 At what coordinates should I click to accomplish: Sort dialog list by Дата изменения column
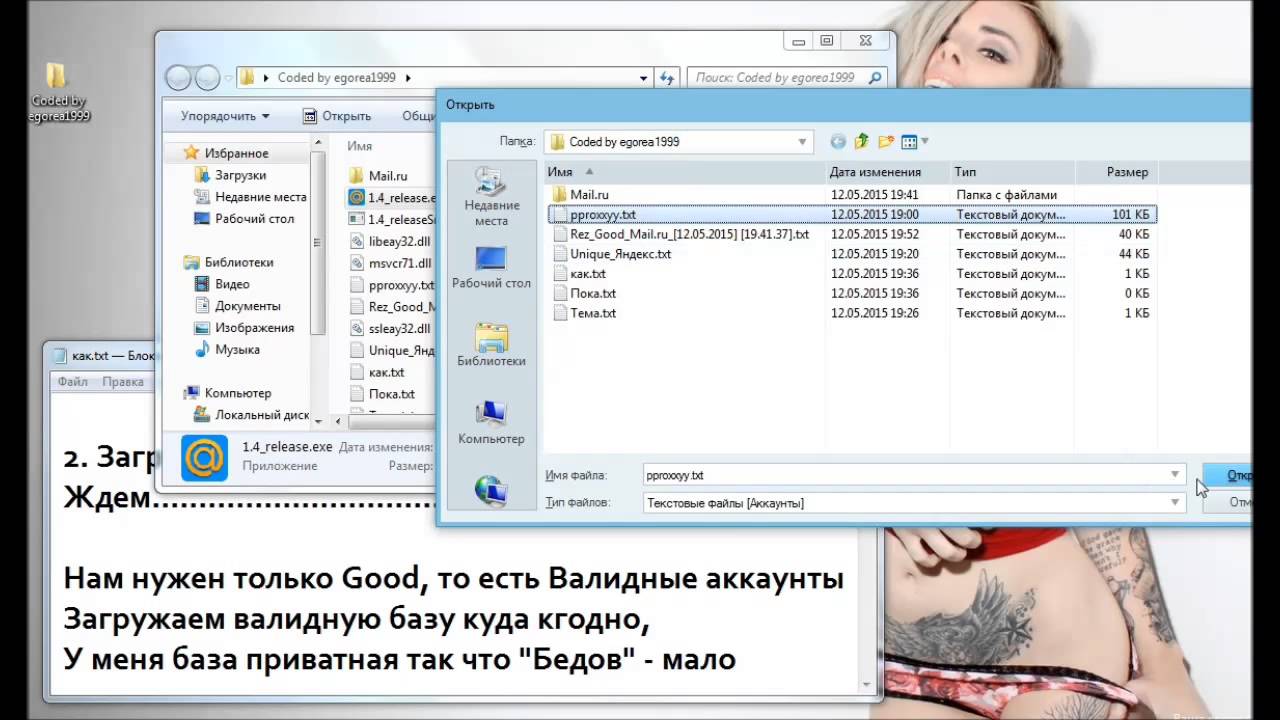(888, 172)
